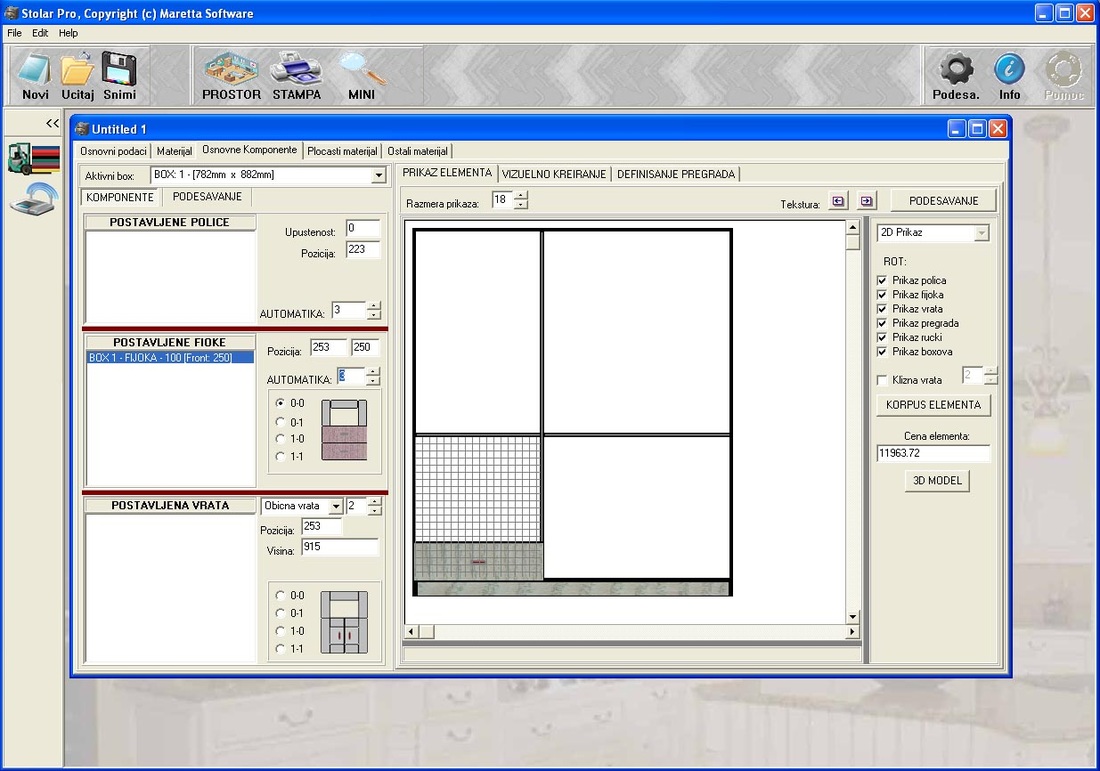
Task: Click the Upustenost input field
Action: click(x=362, y=229)
